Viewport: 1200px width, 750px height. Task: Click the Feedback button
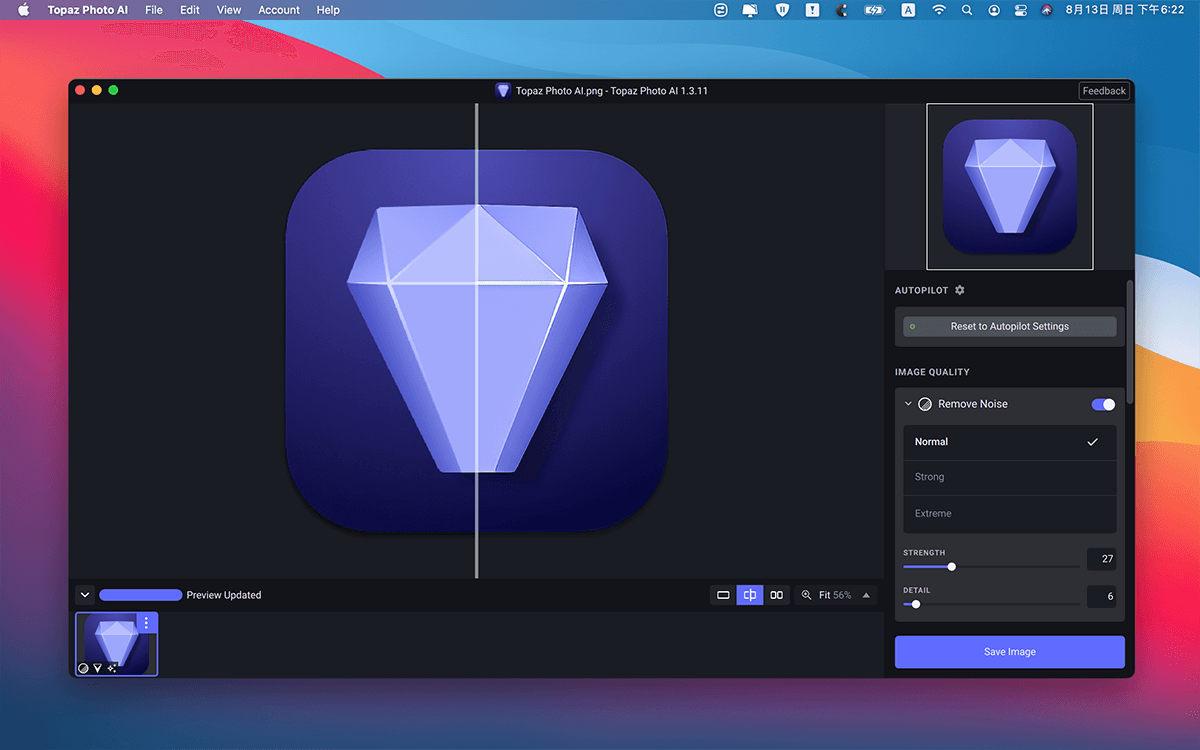(x=1105, y=91)
